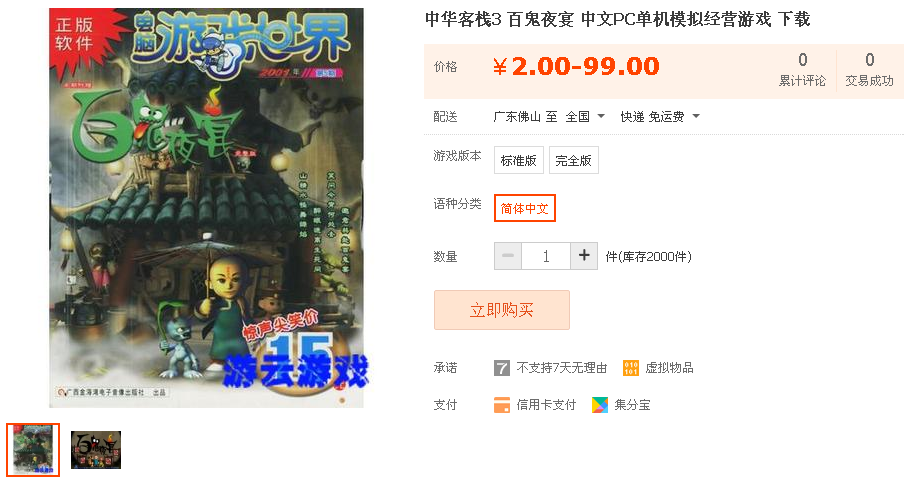The height and width of the screenshot is (483, 908).
Task: Expand the 全国 destination dropdown
Action: point(585,116)
